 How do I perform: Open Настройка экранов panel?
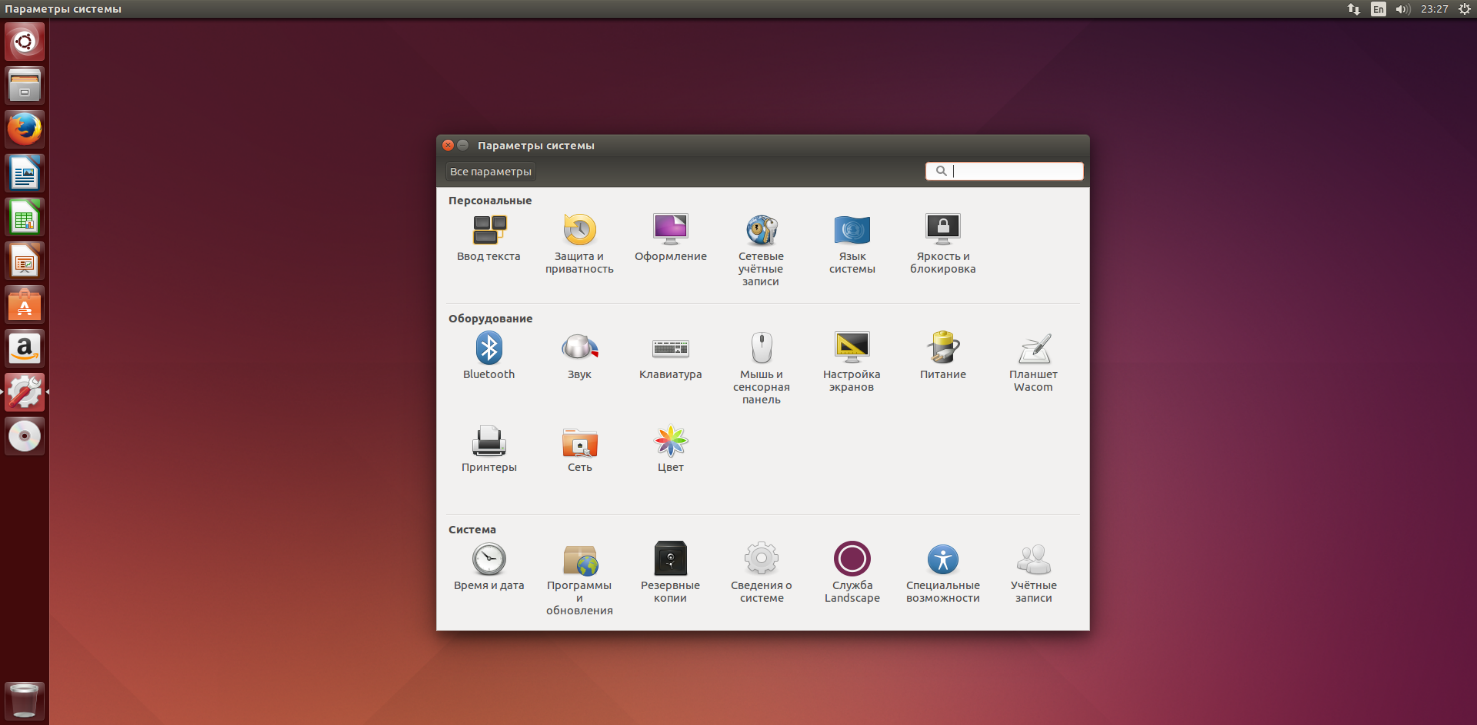(x=852, y=363)
